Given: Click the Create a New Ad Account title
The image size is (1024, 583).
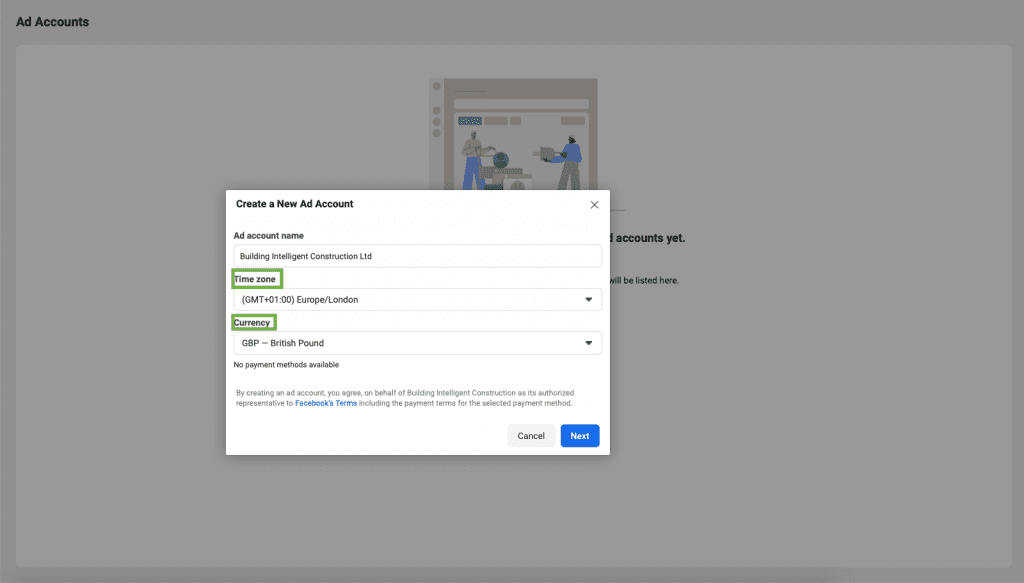Looking at the screenshot, I should [294, 204].
